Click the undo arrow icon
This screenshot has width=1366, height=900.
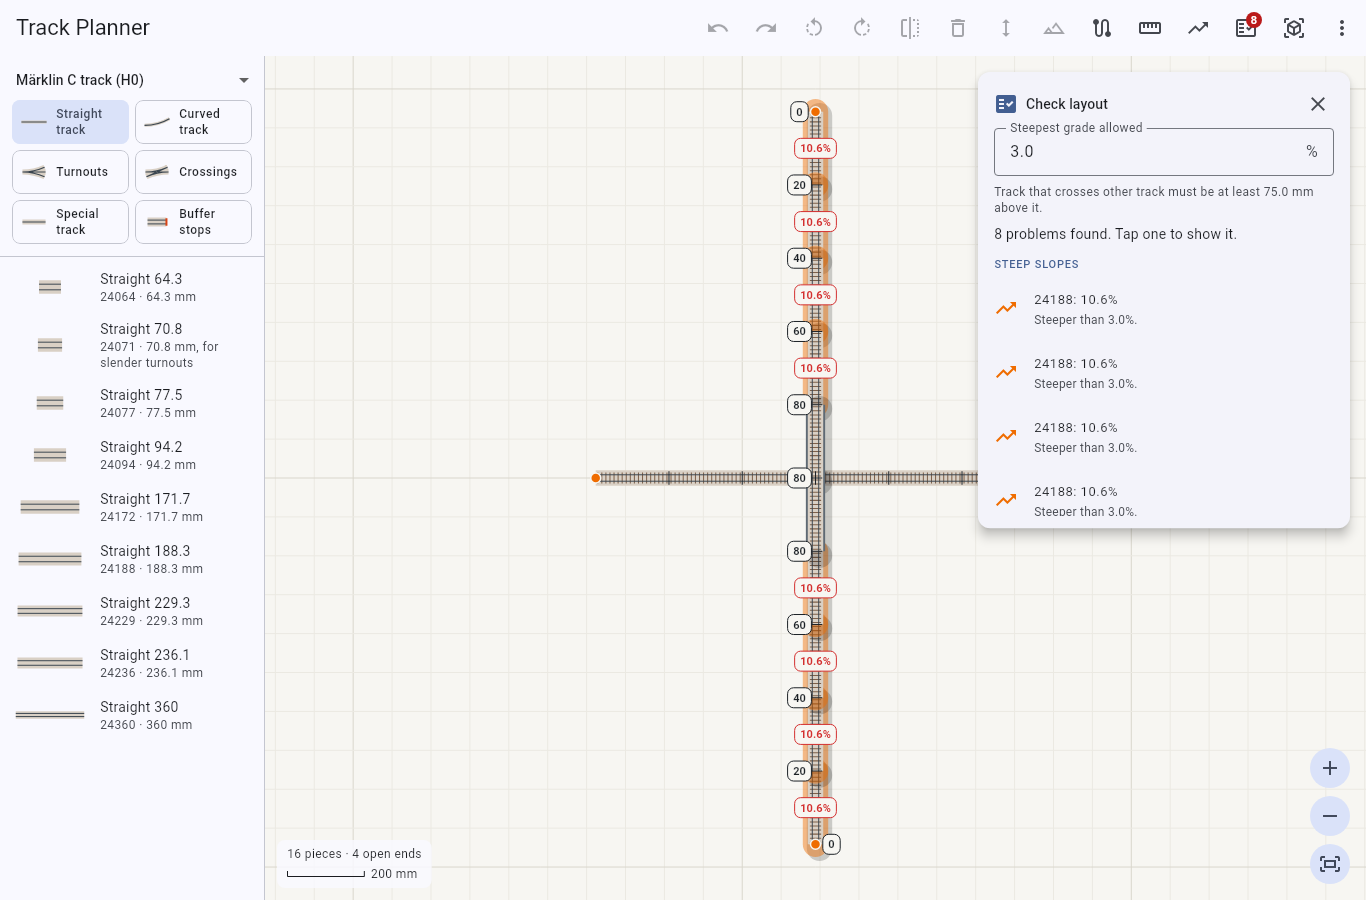718,28
